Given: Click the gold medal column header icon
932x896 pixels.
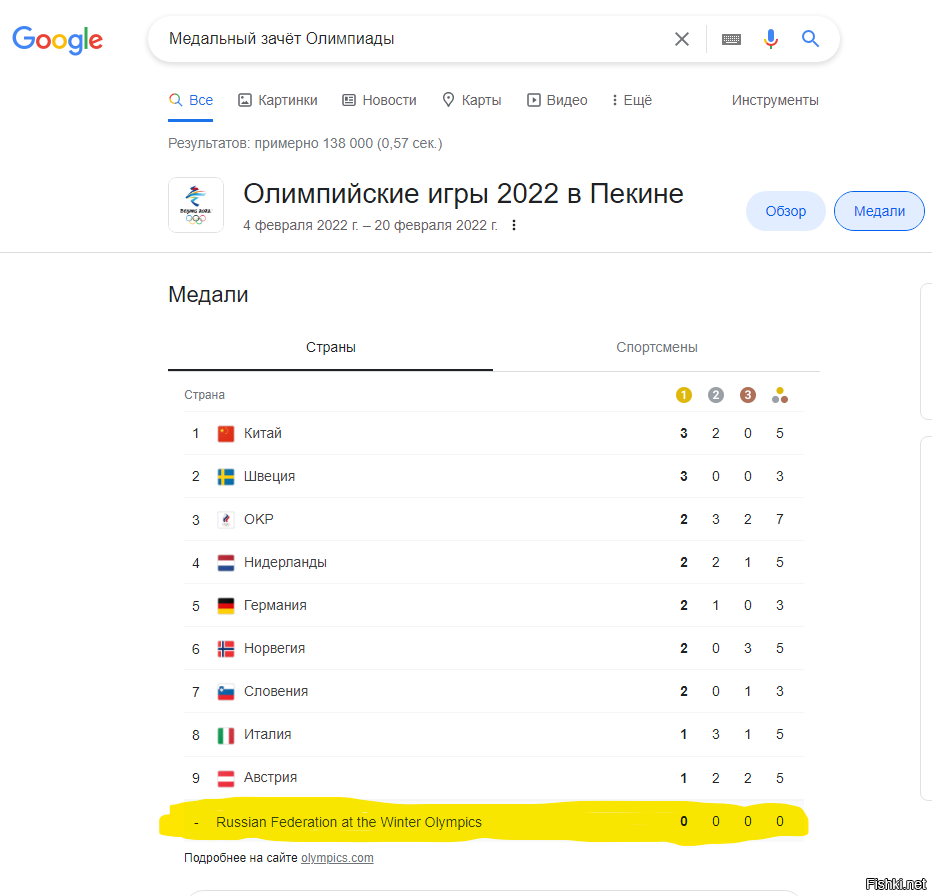Looking at the screenshot, I should coord(684,395).
